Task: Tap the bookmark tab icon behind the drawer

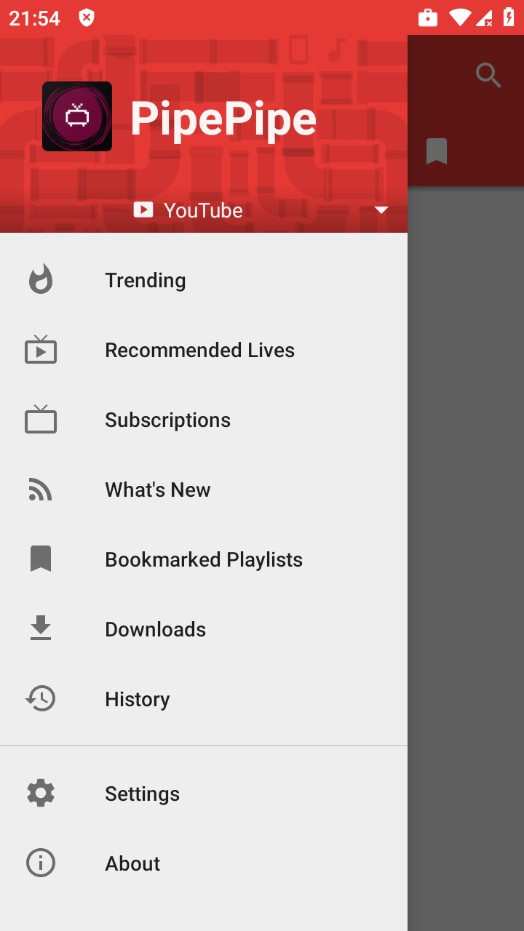Action: click(x=437, y=151)
